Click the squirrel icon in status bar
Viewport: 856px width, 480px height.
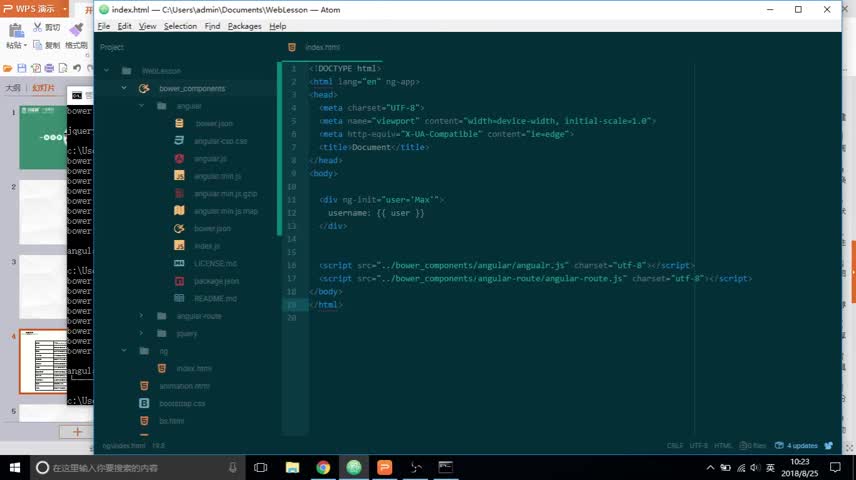pyautogui.click(x=829, y=446)
